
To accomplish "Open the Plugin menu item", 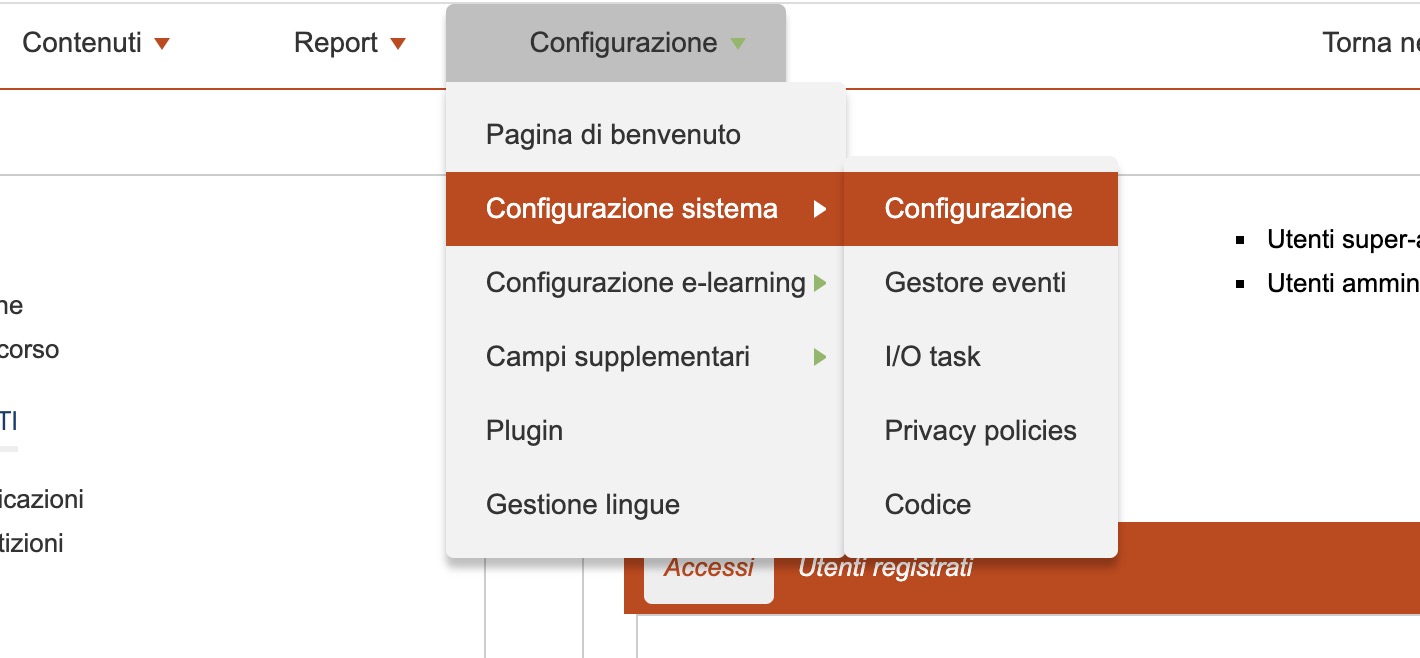I will (524, 431).
